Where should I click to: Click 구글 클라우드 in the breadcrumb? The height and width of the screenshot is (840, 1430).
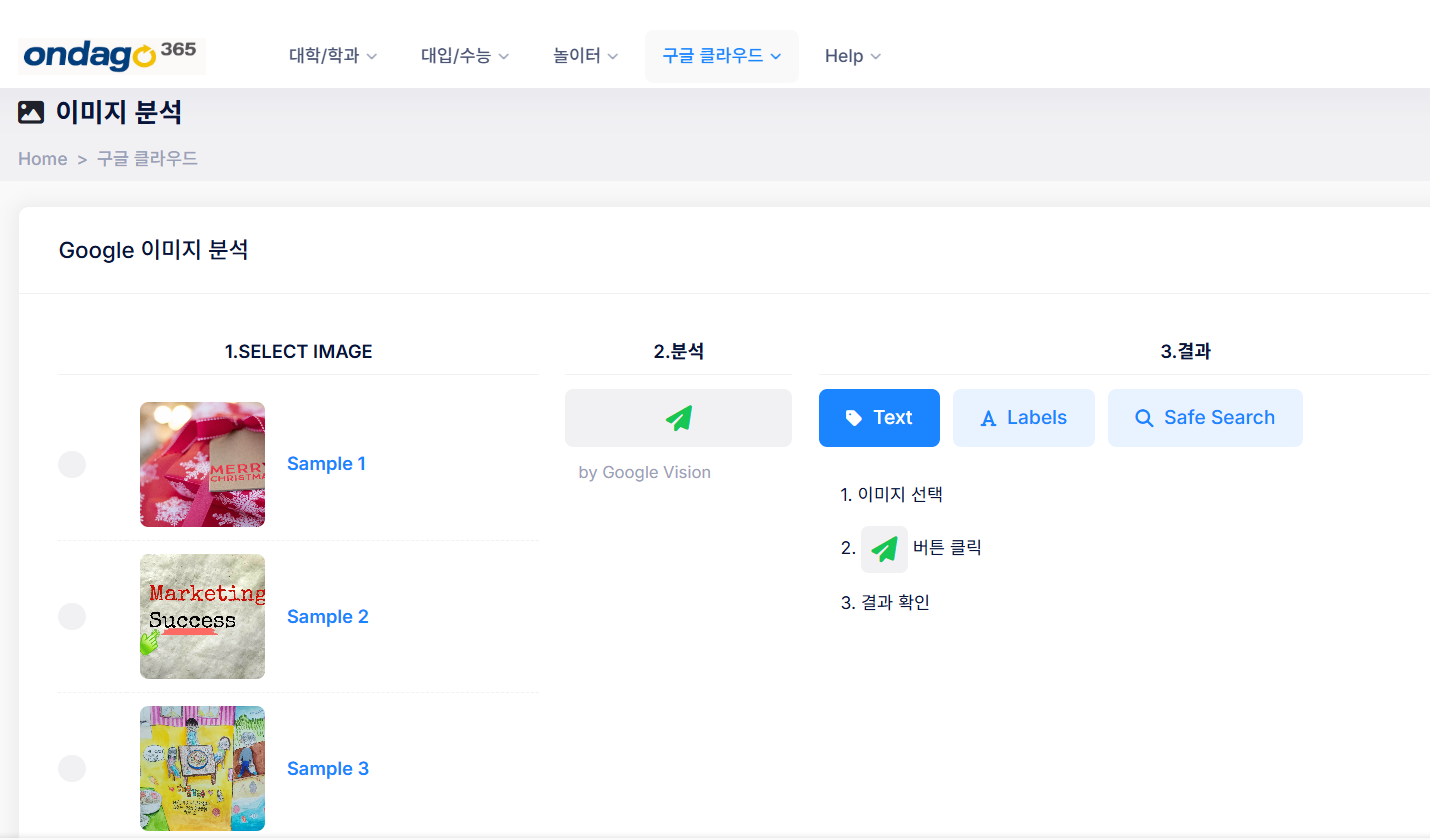pos(147,159)
